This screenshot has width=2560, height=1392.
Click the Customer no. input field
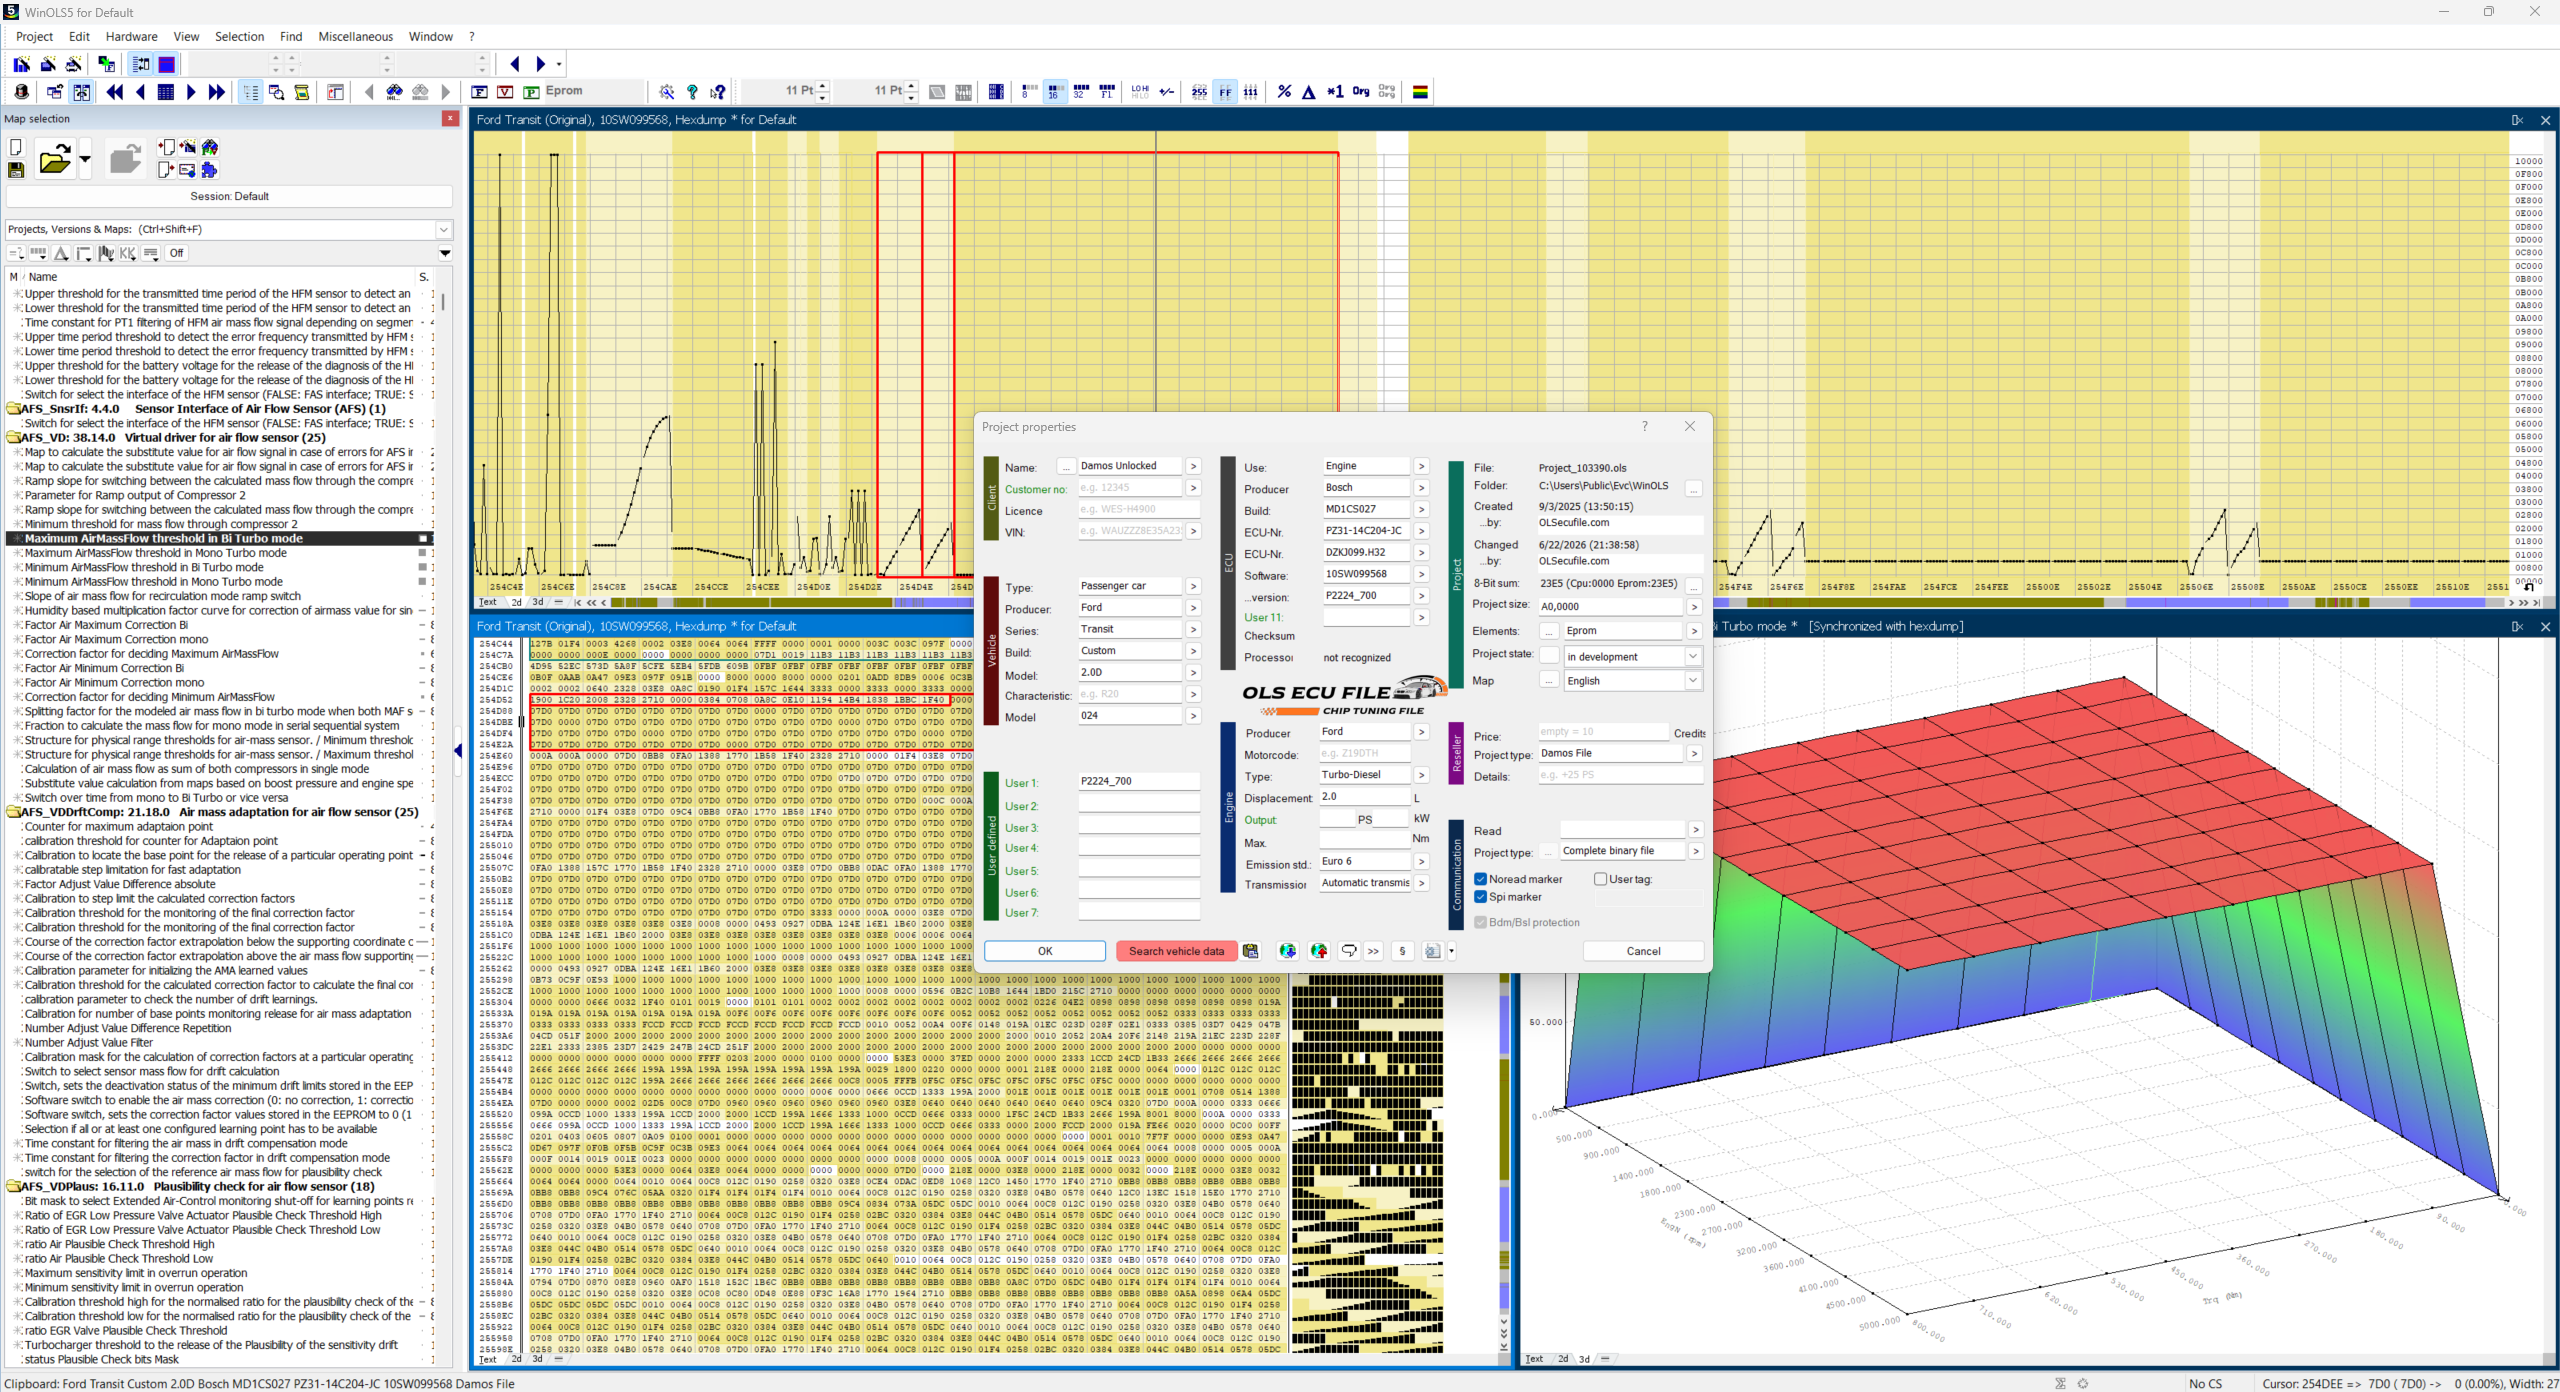click(1130, 488)
